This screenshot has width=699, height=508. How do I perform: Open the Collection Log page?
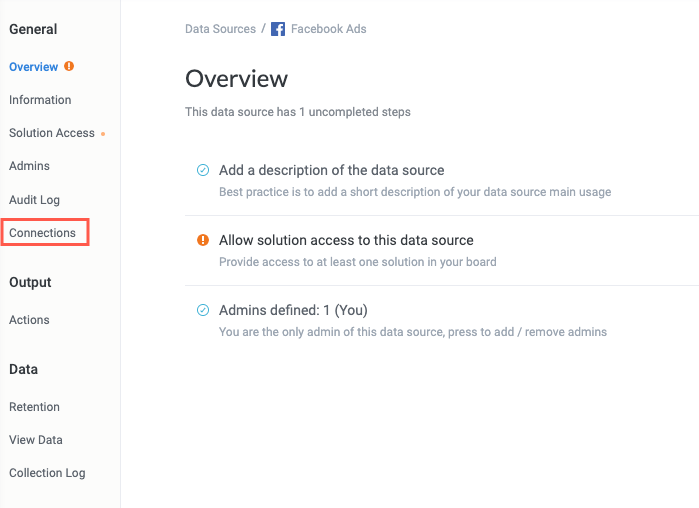pyautogui.click(x=47, y=473)
